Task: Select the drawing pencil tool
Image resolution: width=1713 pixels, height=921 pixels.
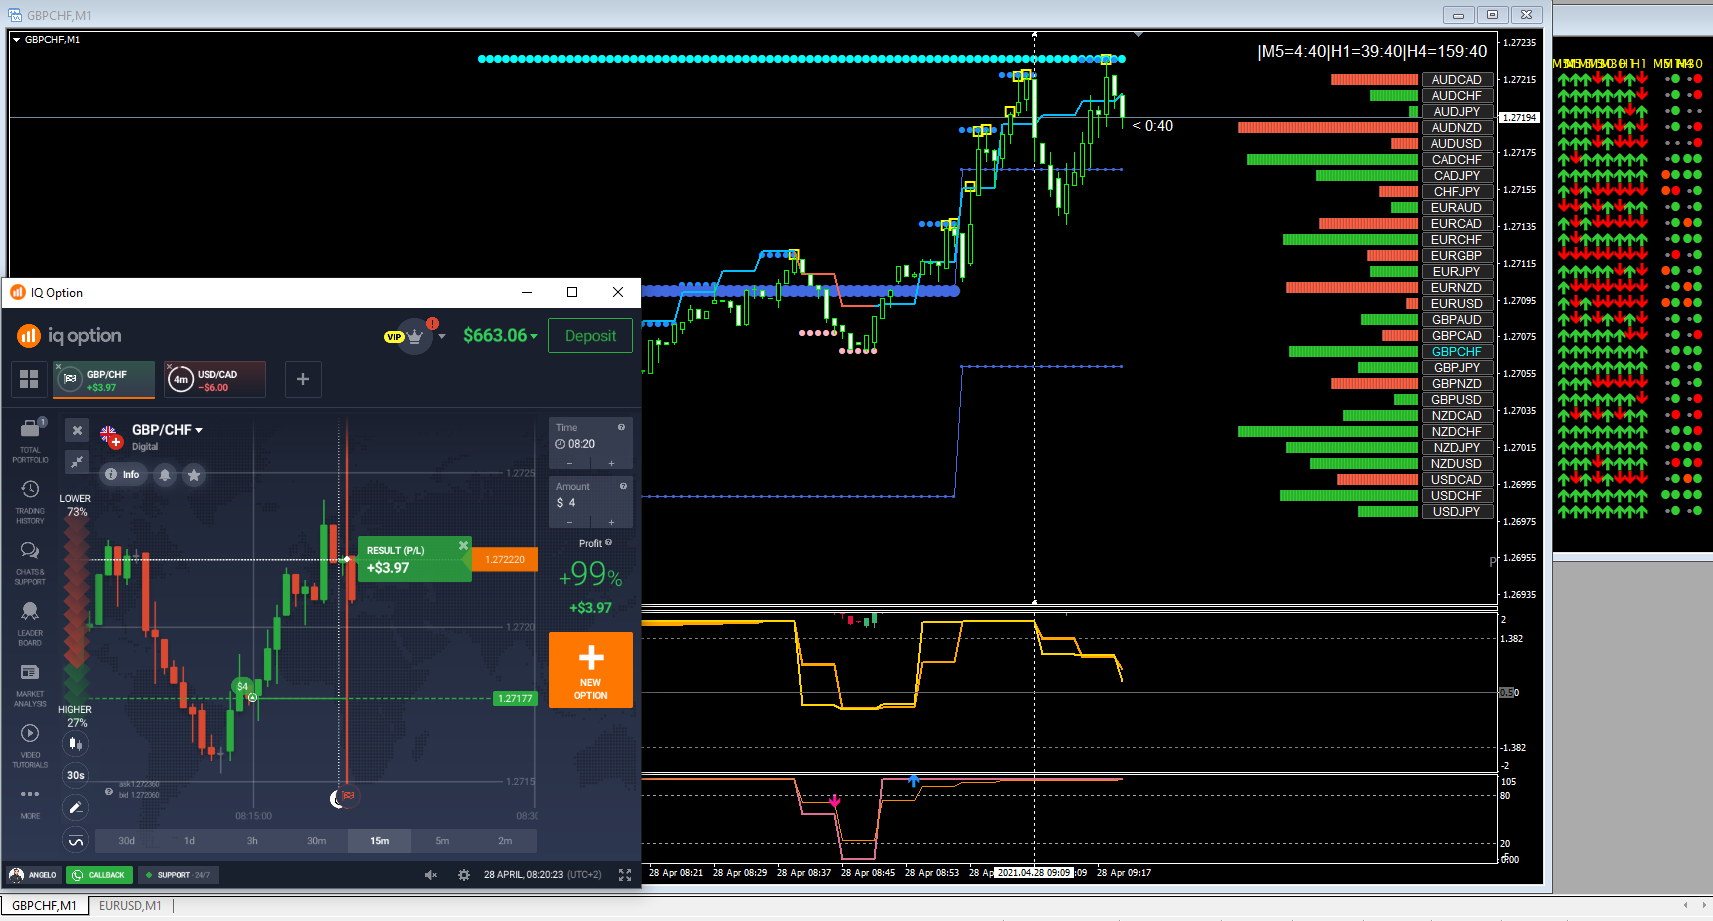Action: point(76,807)
